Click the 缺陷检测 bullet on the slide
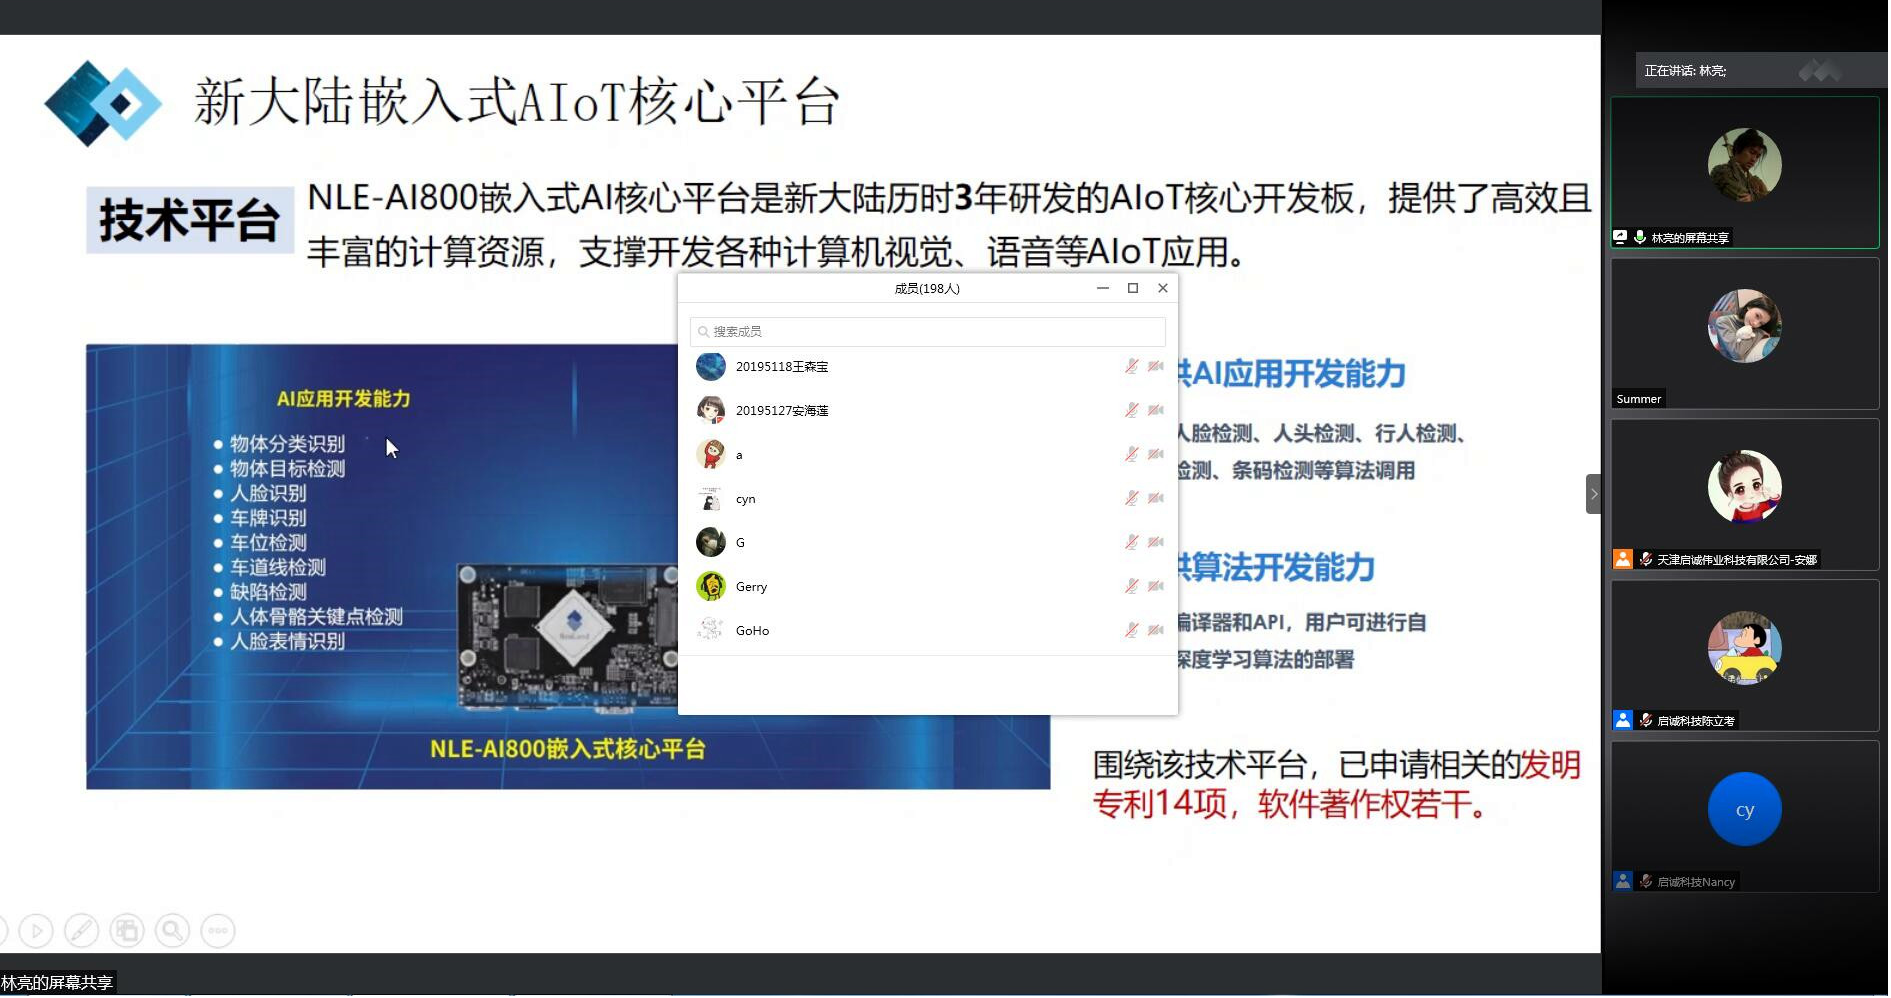The image size is (1891, 998). coord(268,592)
